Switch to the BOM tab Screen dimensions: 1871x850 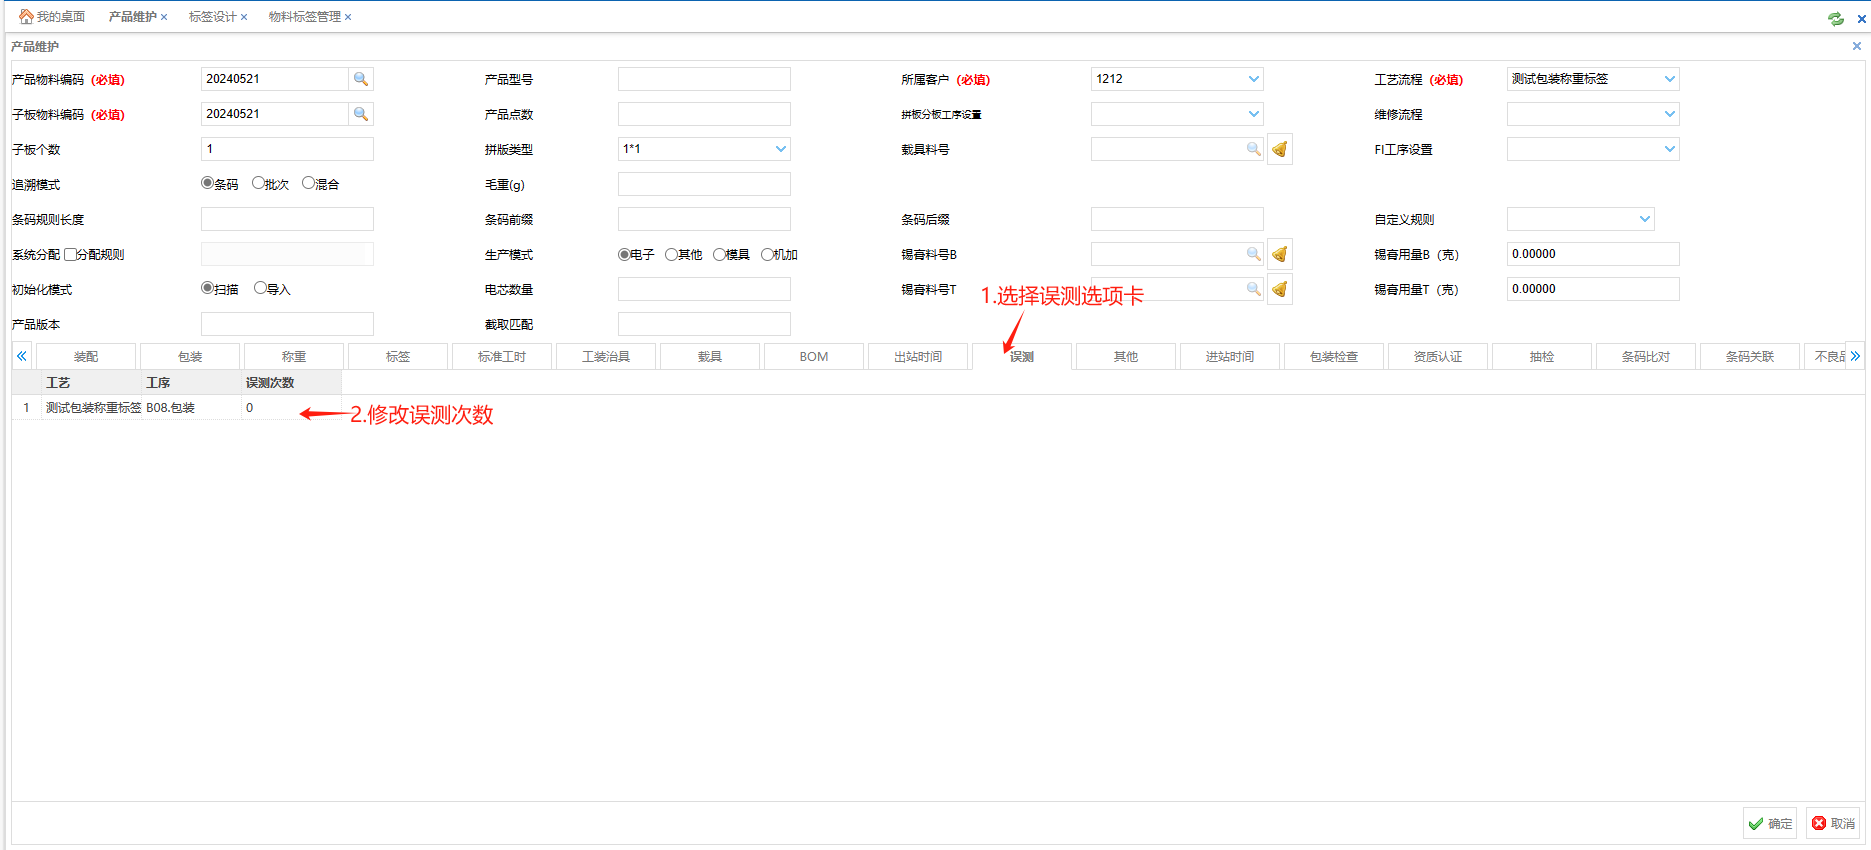coord(813,357)
